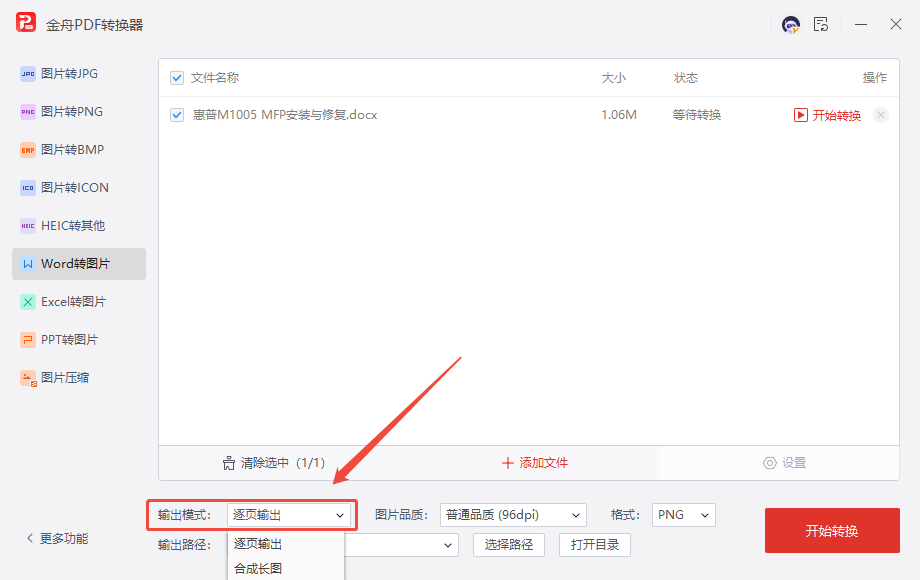Click the gear icon for 设置
The image size is (920, 580).
pyautogui.click(x=769, y=463)
